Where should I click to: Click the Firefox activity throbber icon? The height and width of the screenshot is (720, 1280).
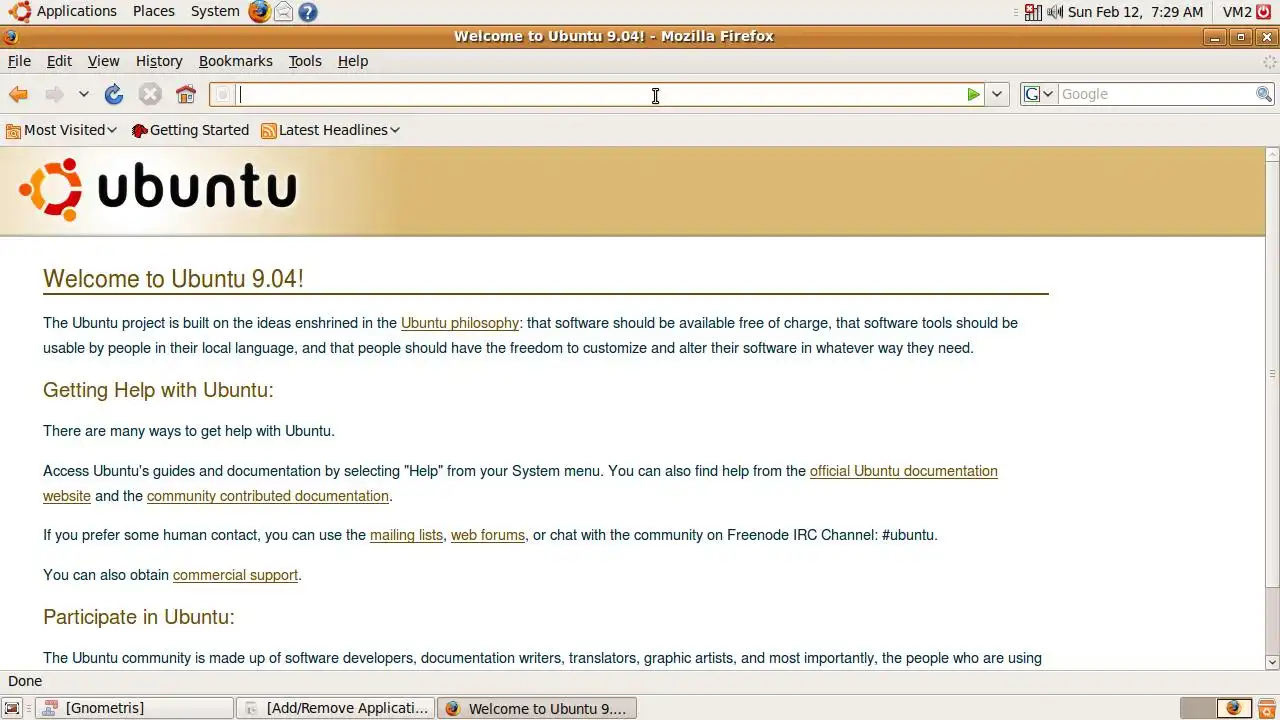point(1270,61)
